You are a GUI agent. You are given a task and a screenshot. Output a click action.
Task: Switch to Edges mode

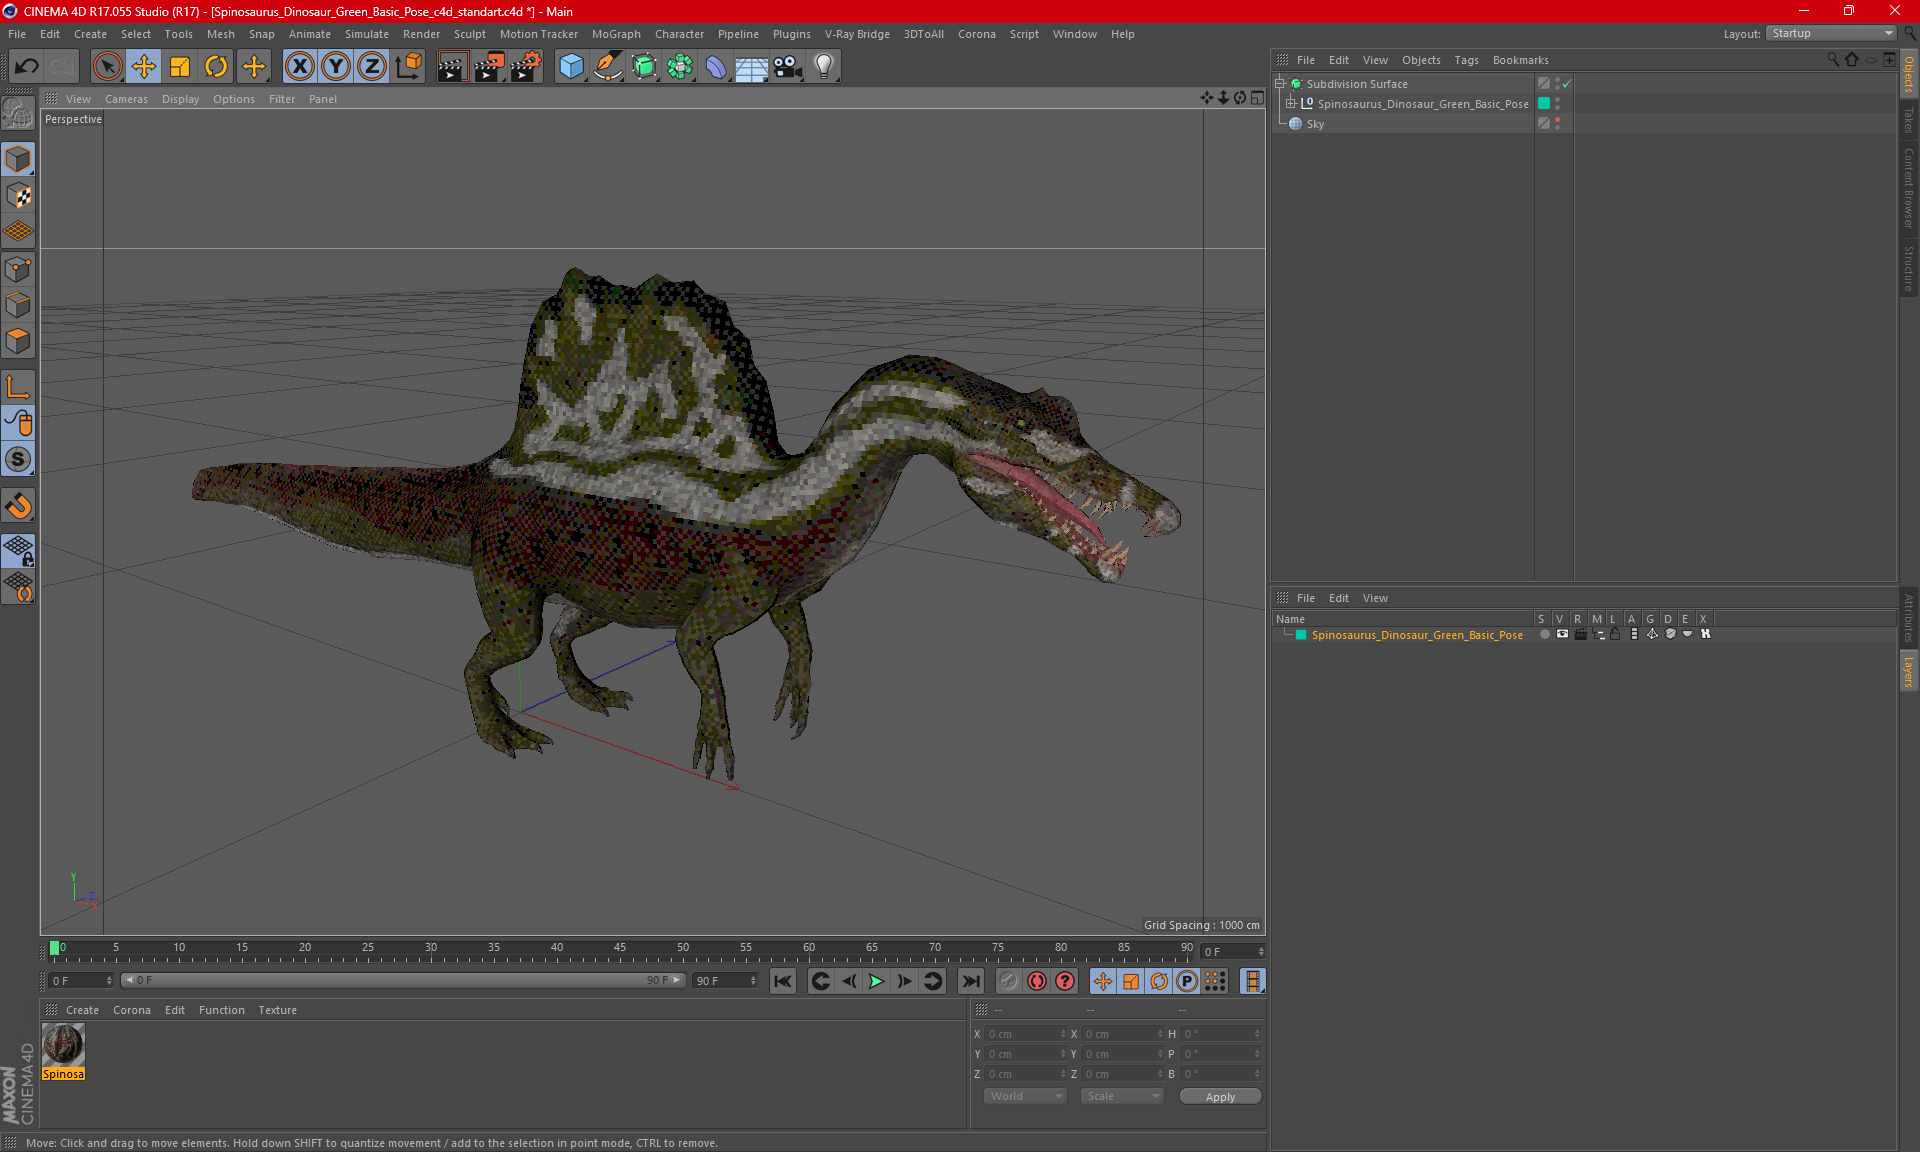(18, 305)
